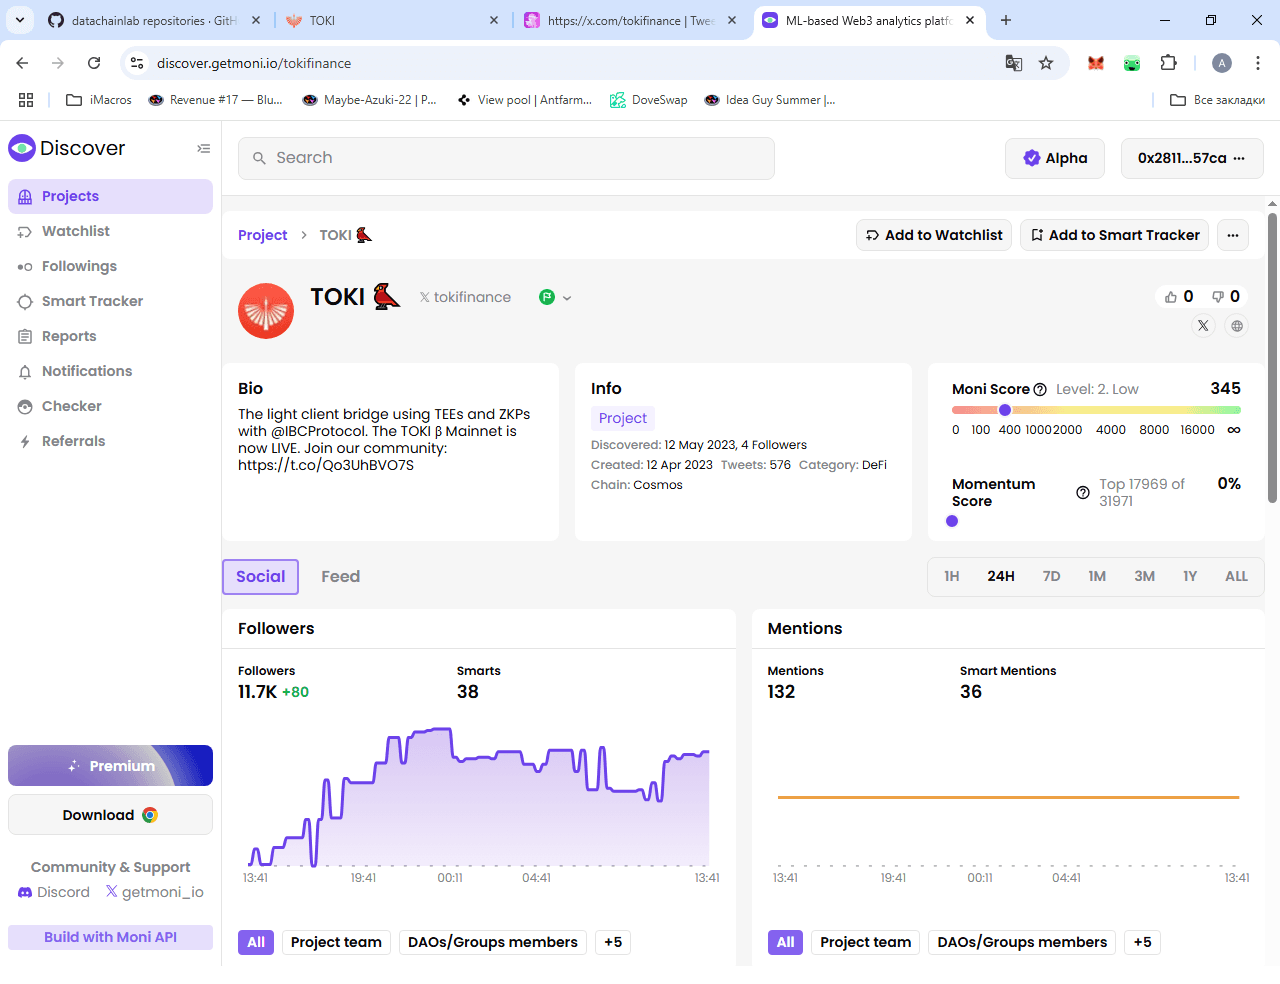Viewport: 1280px width, 984px height.
Task: Click Add to Watchlist button
Action: pos(934,235)
